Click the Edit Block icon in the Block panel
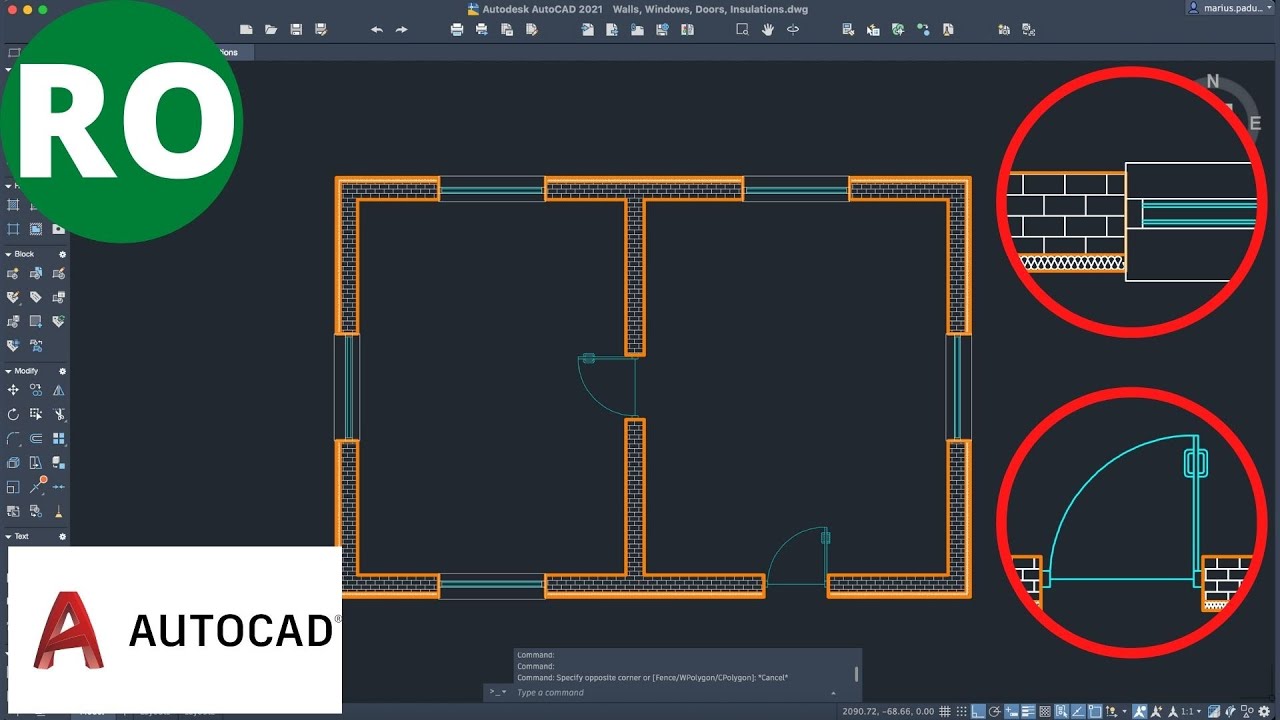Image resolution: width=1280 pixels, height=720 pixels. (59, 273)
